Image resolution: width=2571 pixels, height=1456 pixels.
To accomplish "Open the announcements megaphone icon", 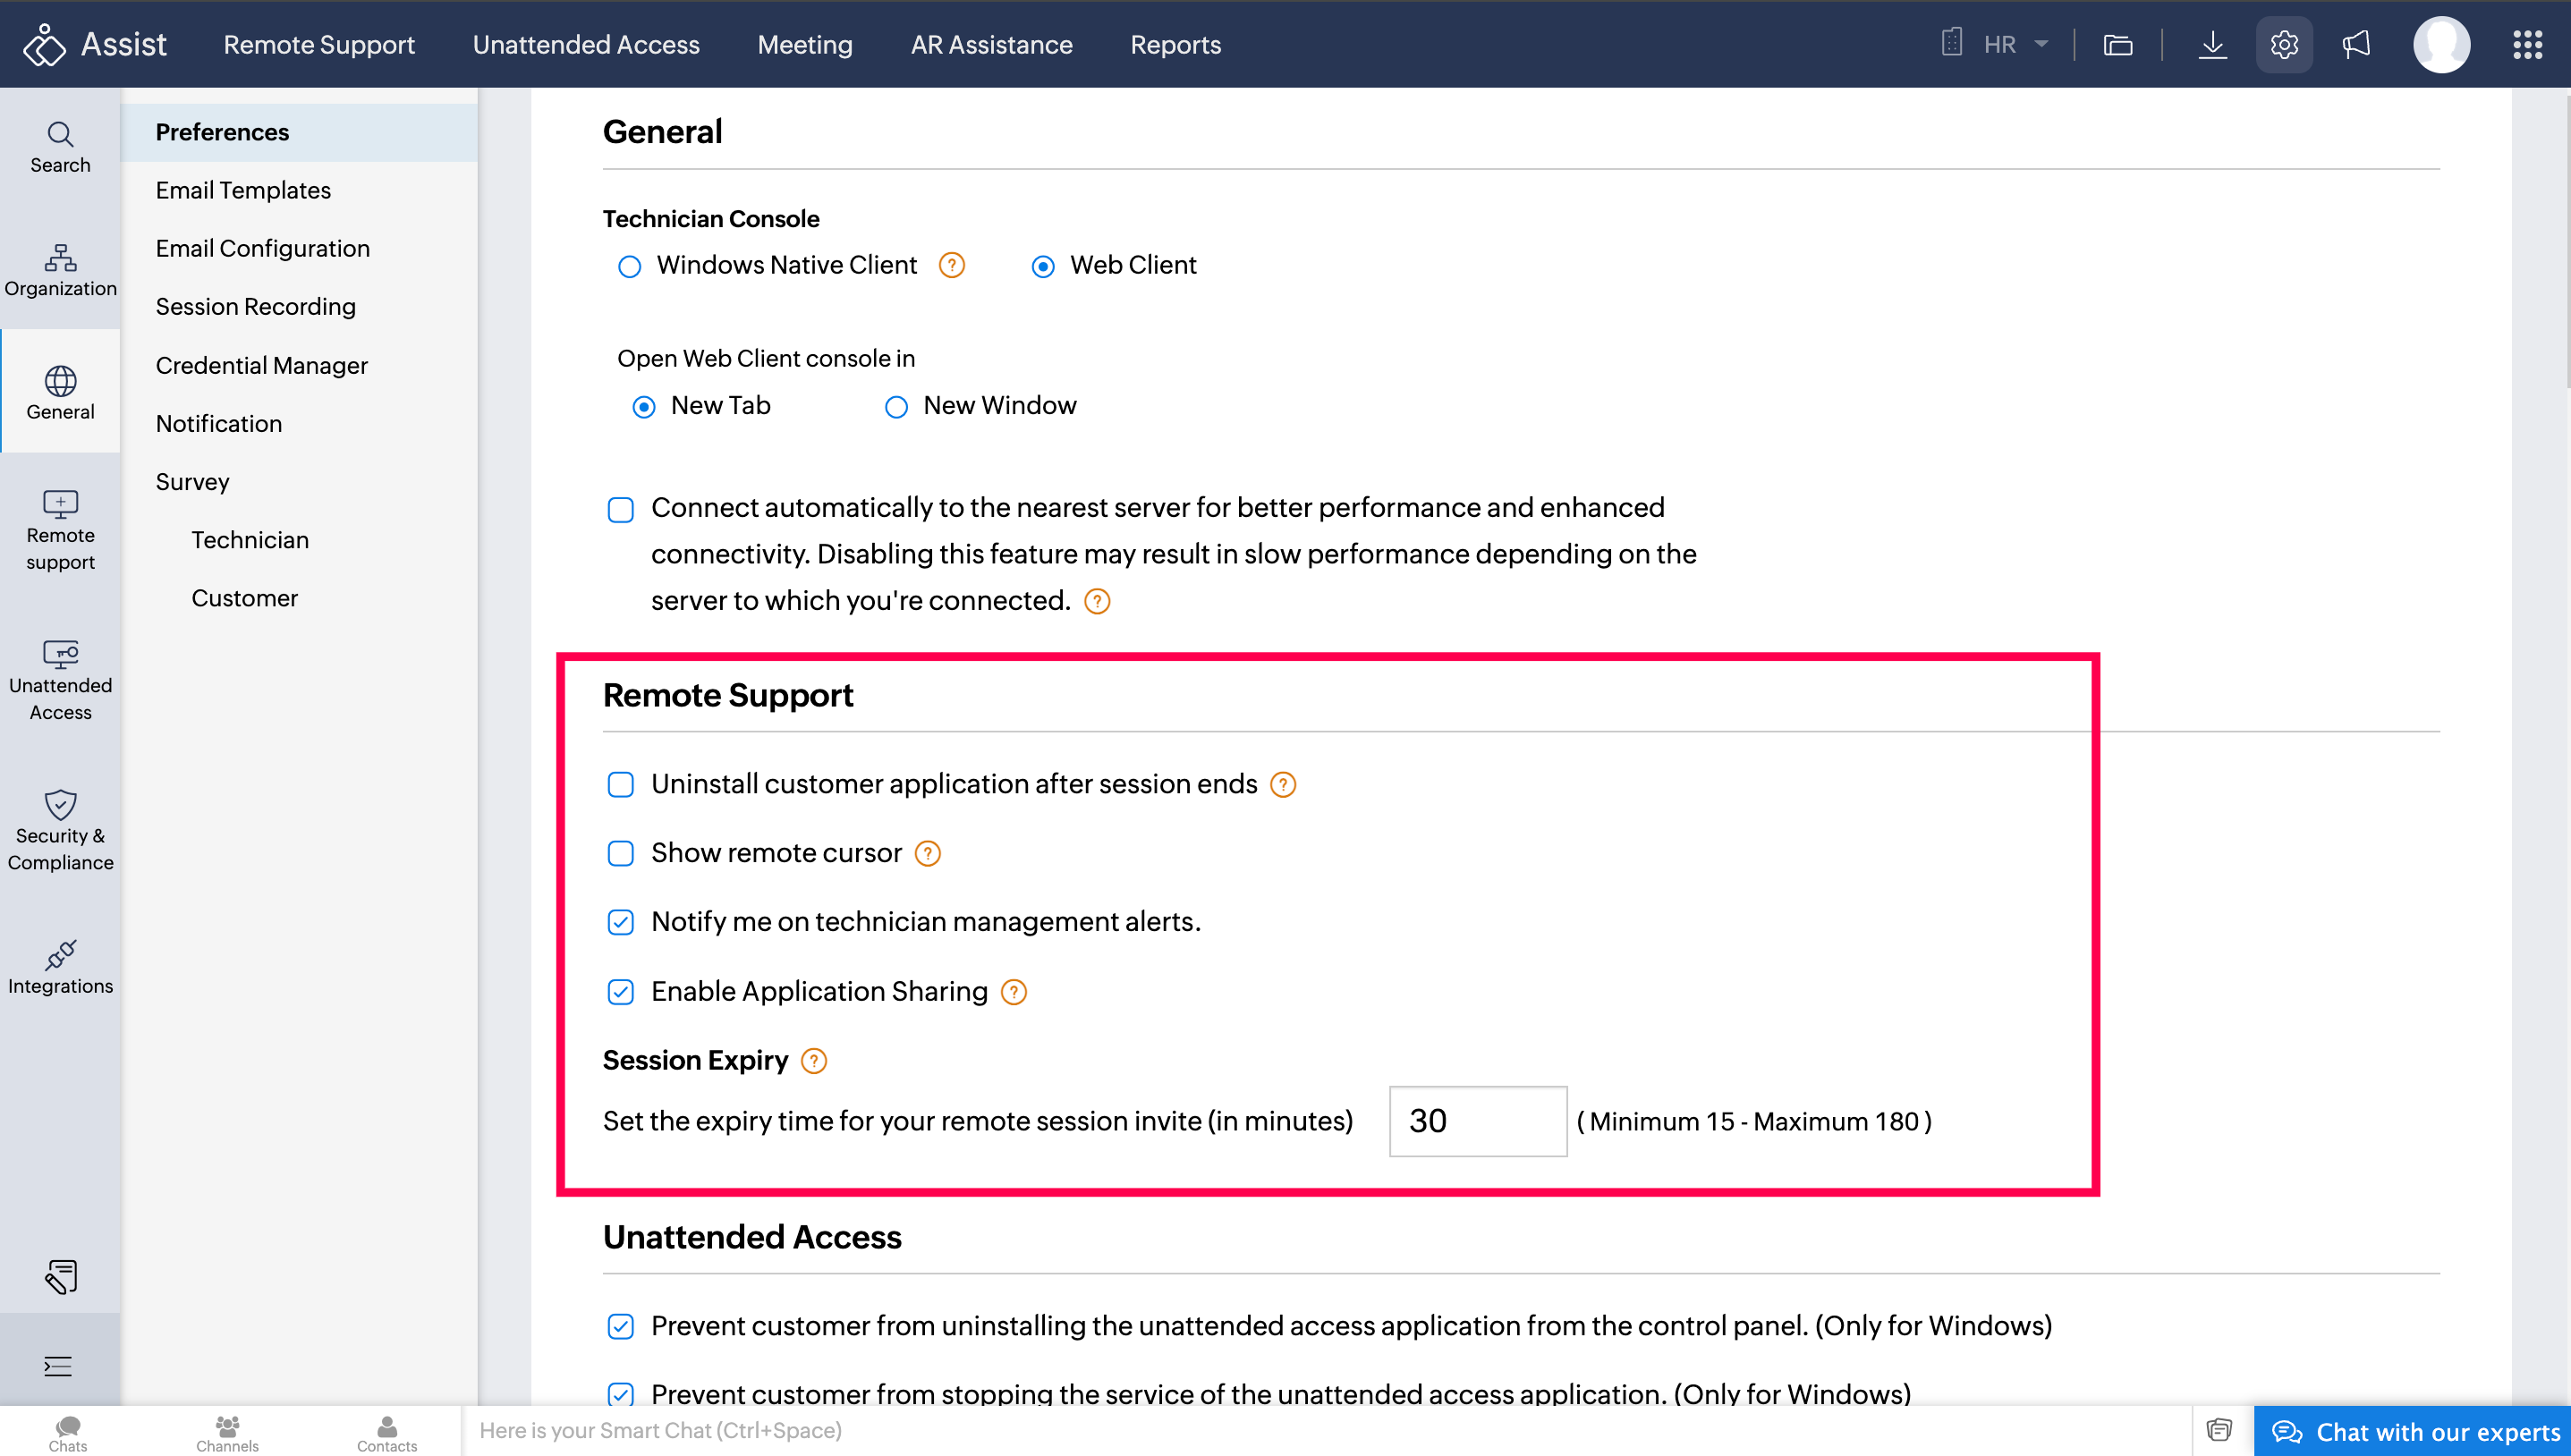I will click(x=2356, y=44).
